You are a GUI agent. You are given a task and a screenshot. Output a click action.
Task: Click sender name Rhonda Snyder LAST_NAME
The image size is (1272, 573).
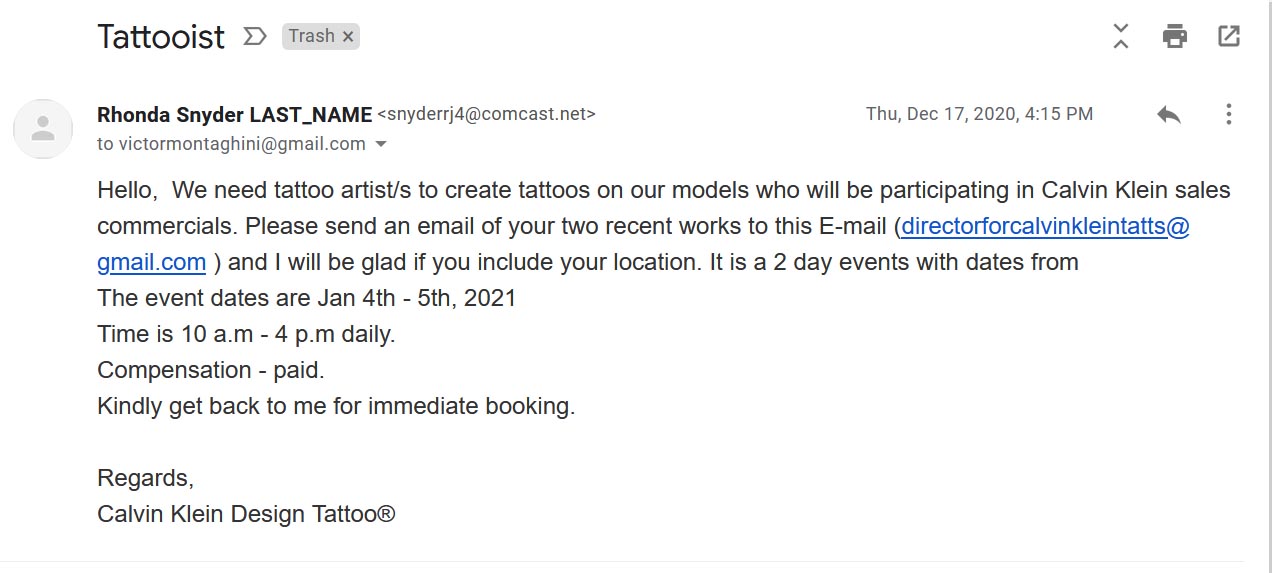point(235,114)
